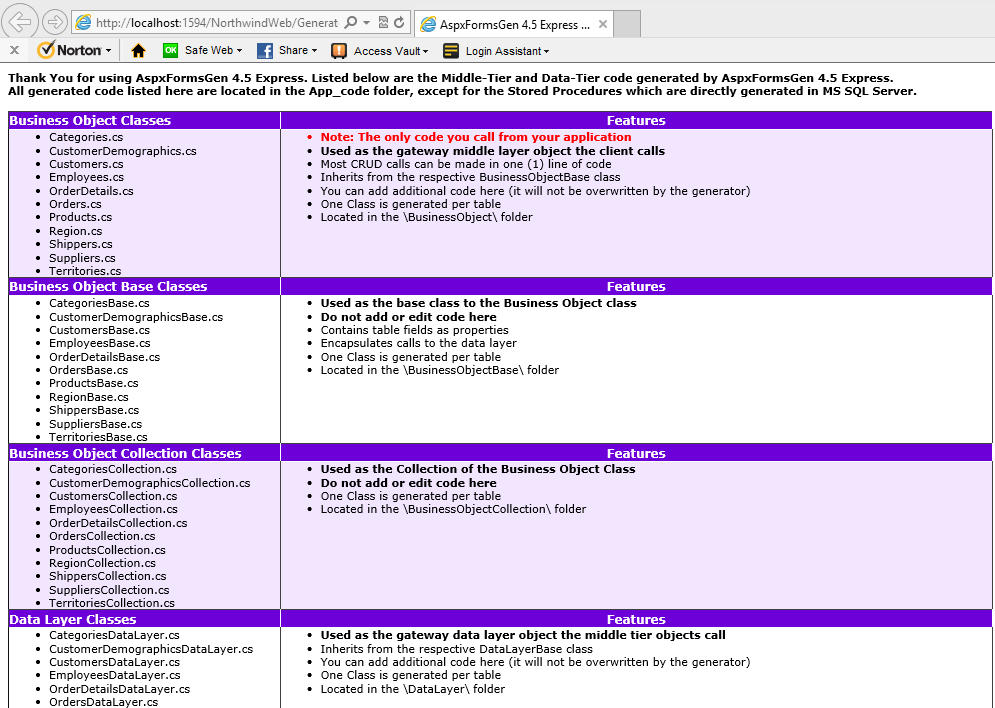This screenshot has height=708, width=995.
Task: Click 'Encapsulates calls to the data layer' line
Action: tap(419, 343)
